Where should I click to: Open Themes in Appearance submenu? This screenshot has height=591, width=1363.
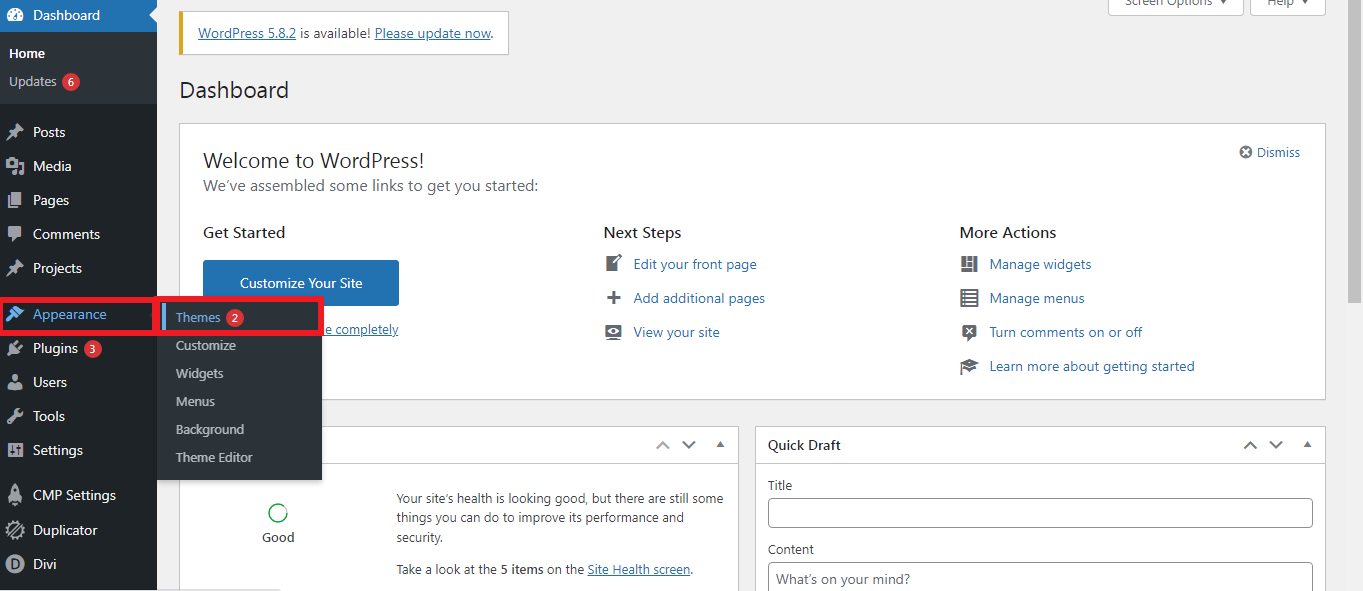pyautogui.click(x=198, y=317)
